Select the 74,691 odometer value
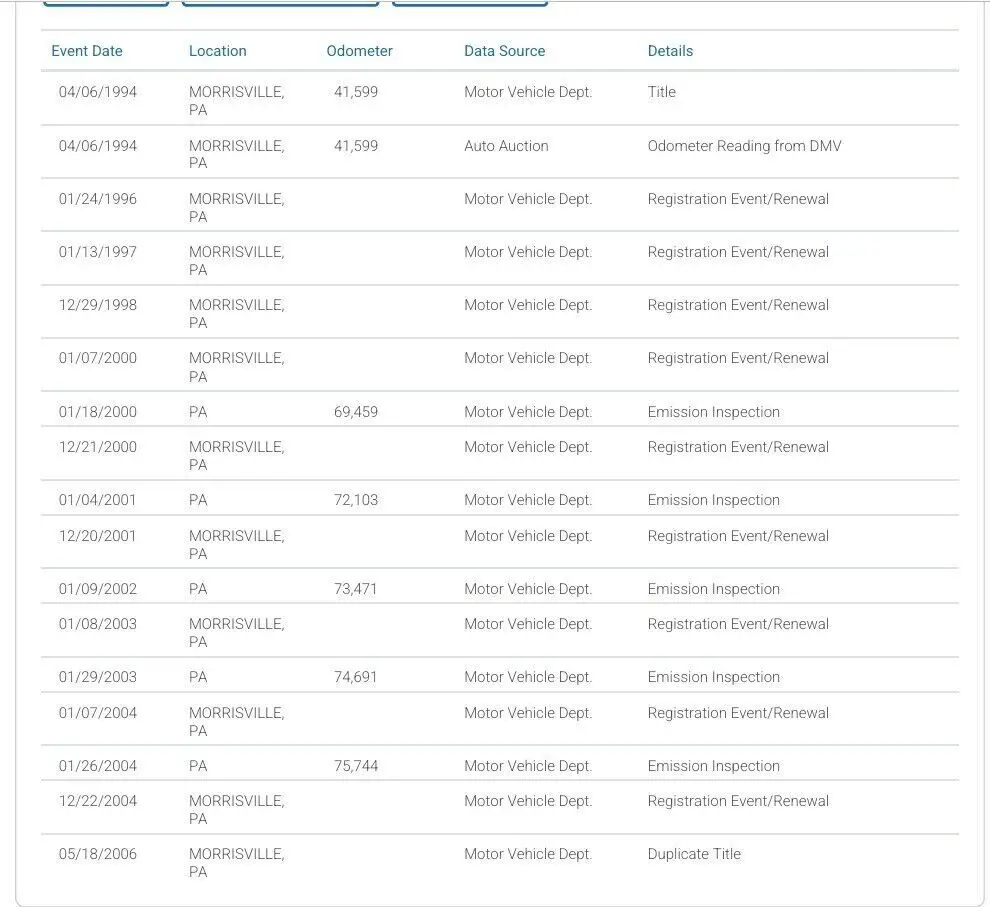Screen dimensions: 990x907 [x=356, y=677]
